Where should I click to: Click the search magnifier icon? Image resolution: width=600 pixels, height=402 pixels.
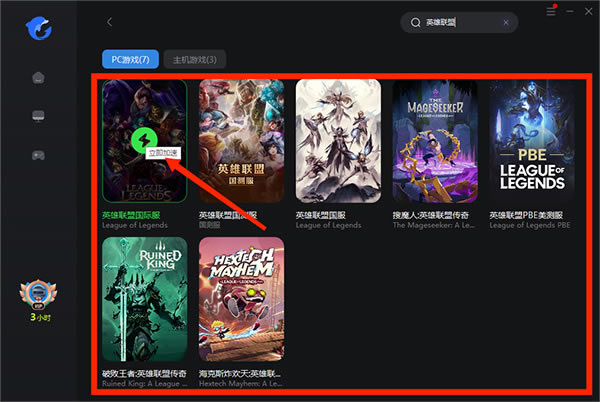[416, 23]
